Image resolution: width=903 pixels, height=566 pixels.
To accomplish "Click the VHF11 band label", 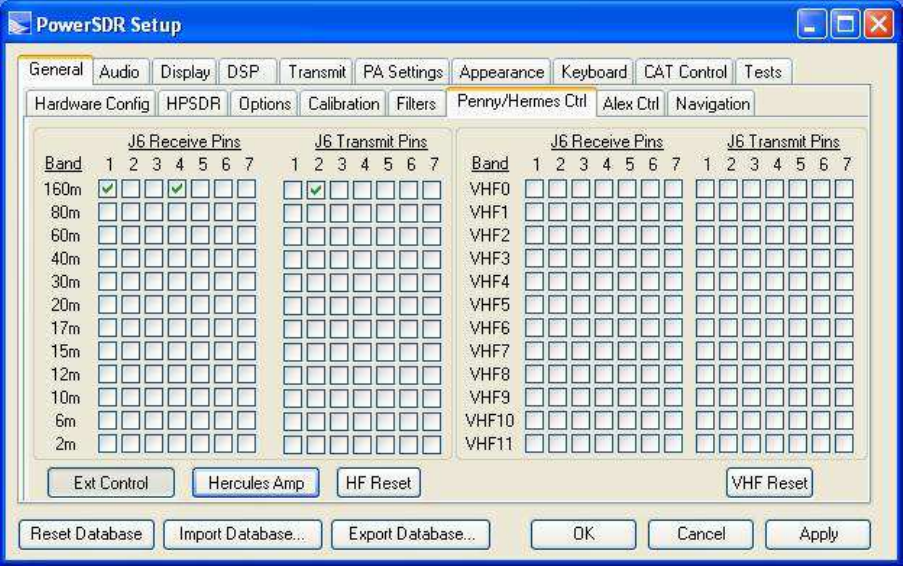I will click(x=490, y=444).
